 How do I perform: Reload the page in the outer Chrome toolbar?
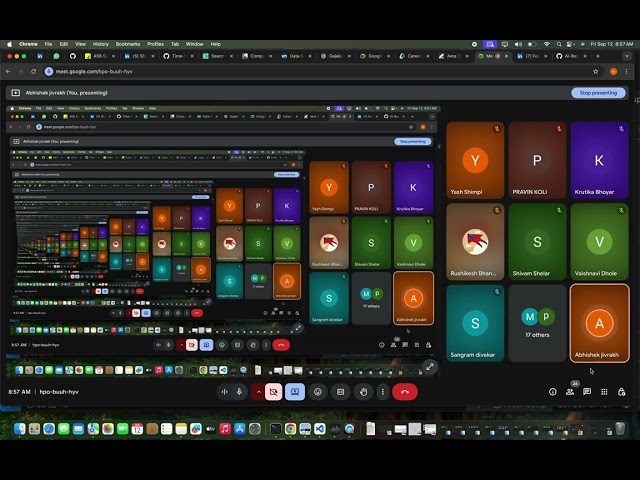coord(33,71)
